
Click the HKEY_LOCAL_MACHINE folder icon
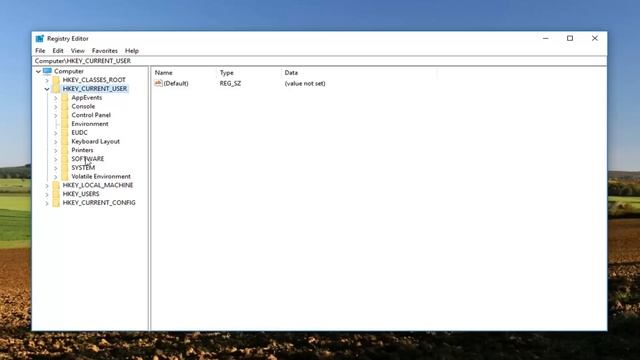pos(56,185)
